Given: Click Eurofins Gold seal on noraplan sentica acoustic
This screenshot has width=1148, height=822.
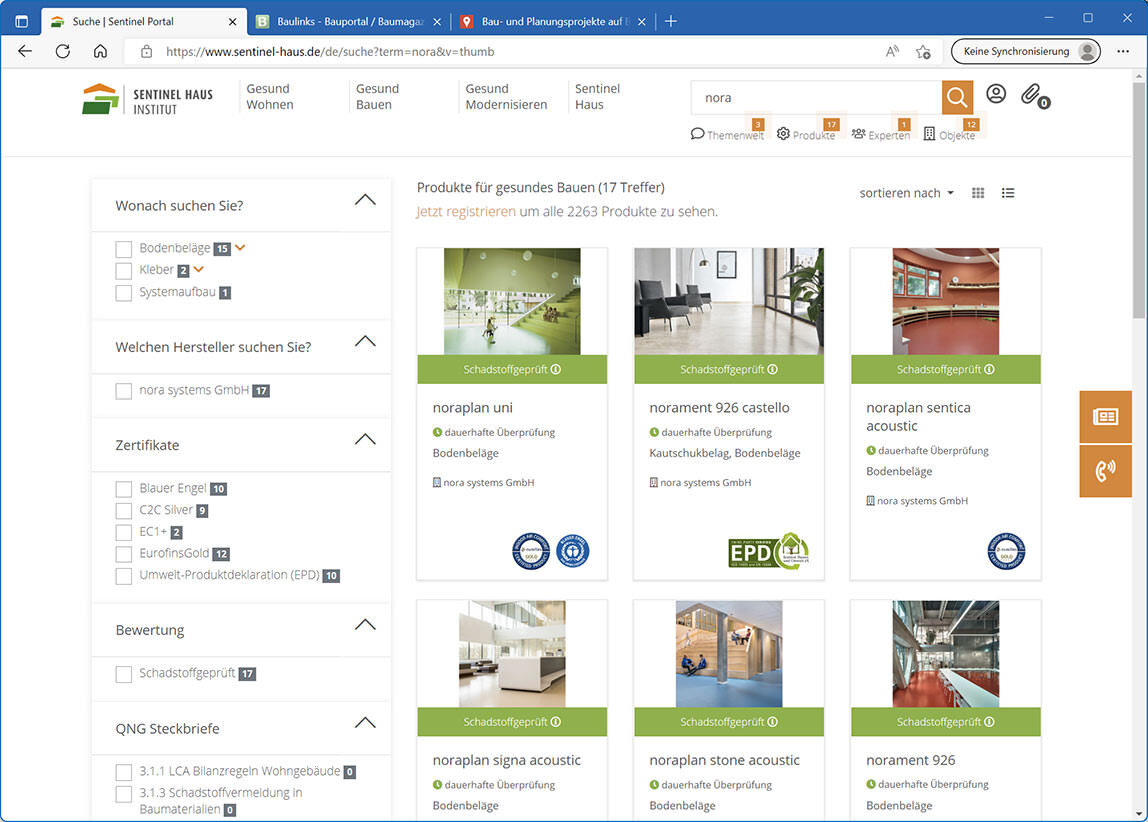Looking at the screenshot, I should [x=1006, y=551].
